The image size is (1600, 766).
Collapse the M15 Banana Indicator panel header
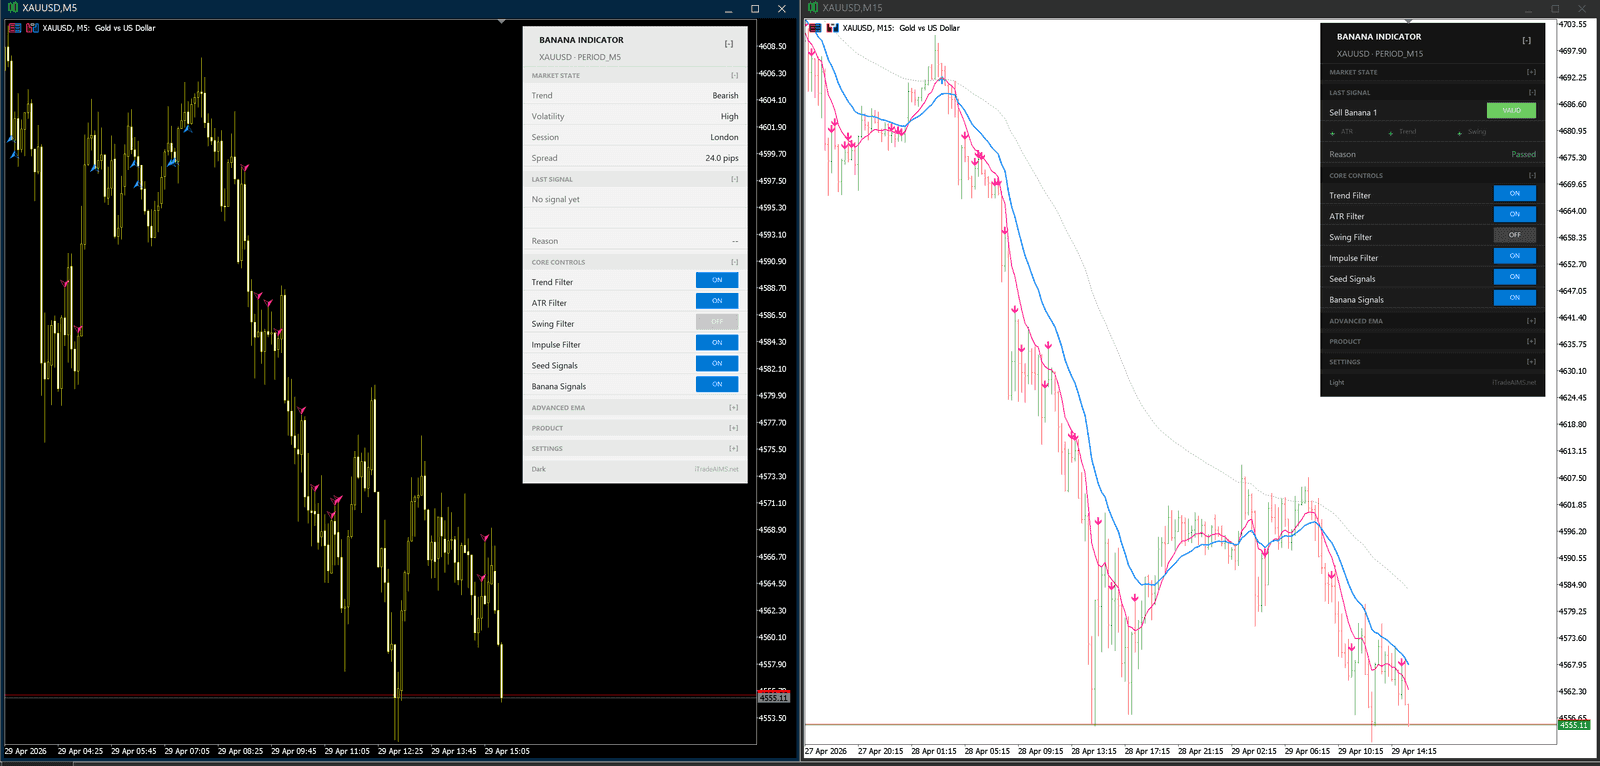(x=1527, y=41)
